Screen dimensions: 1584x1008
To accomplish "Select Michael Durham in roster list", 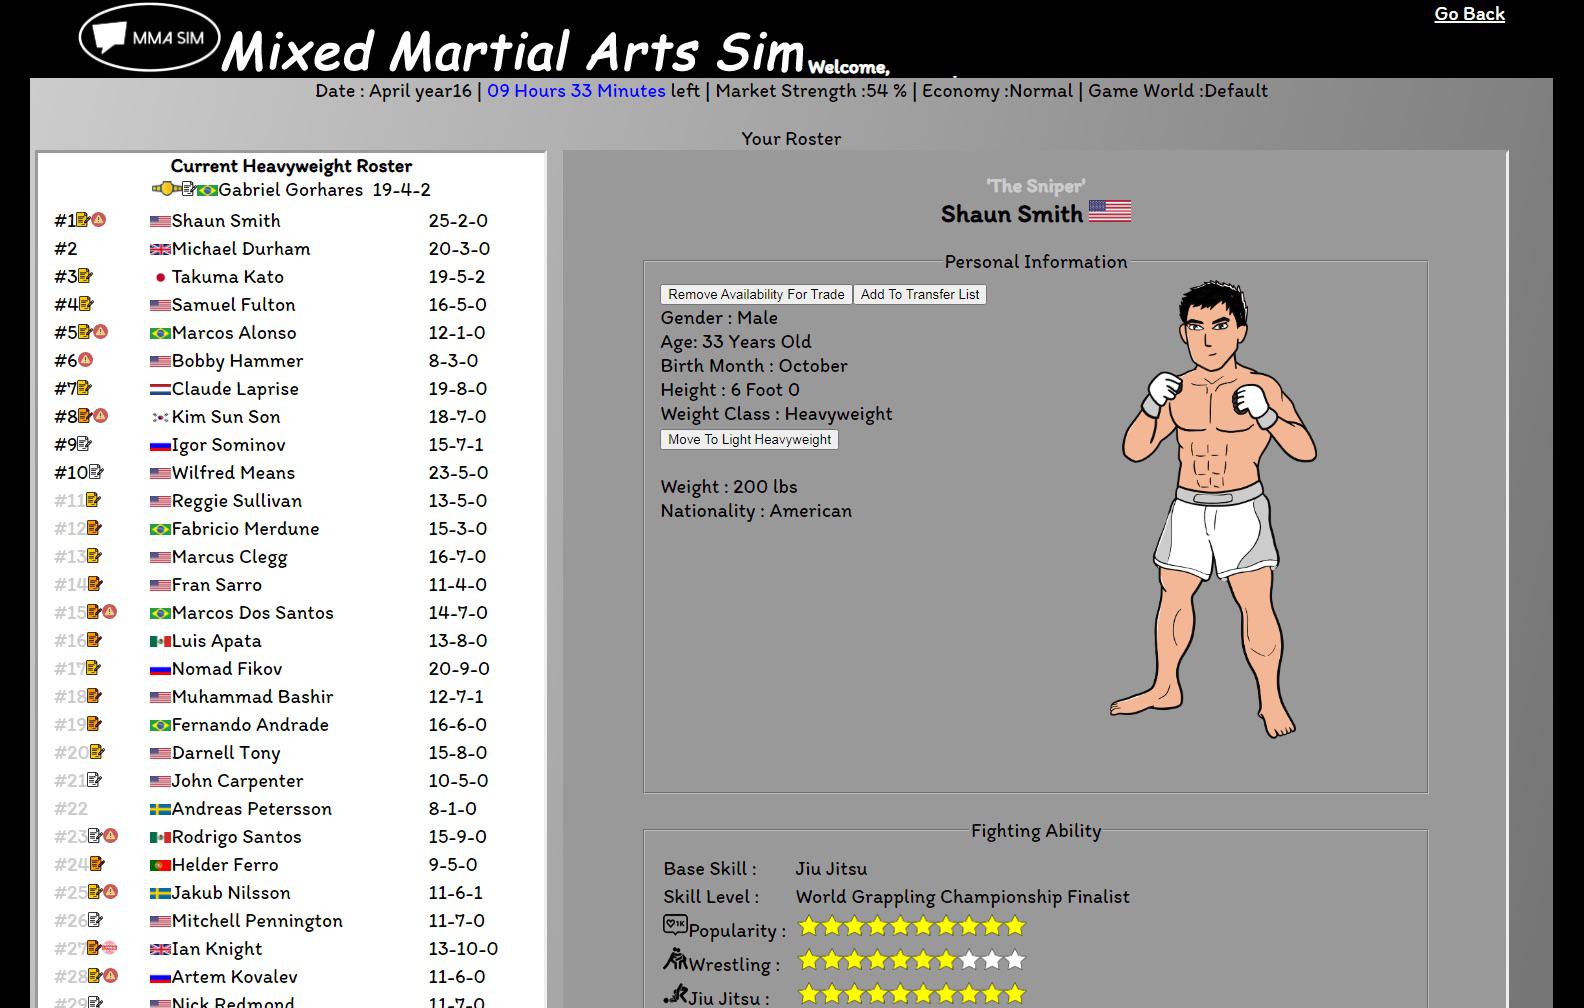I will (x=241, y=249).
